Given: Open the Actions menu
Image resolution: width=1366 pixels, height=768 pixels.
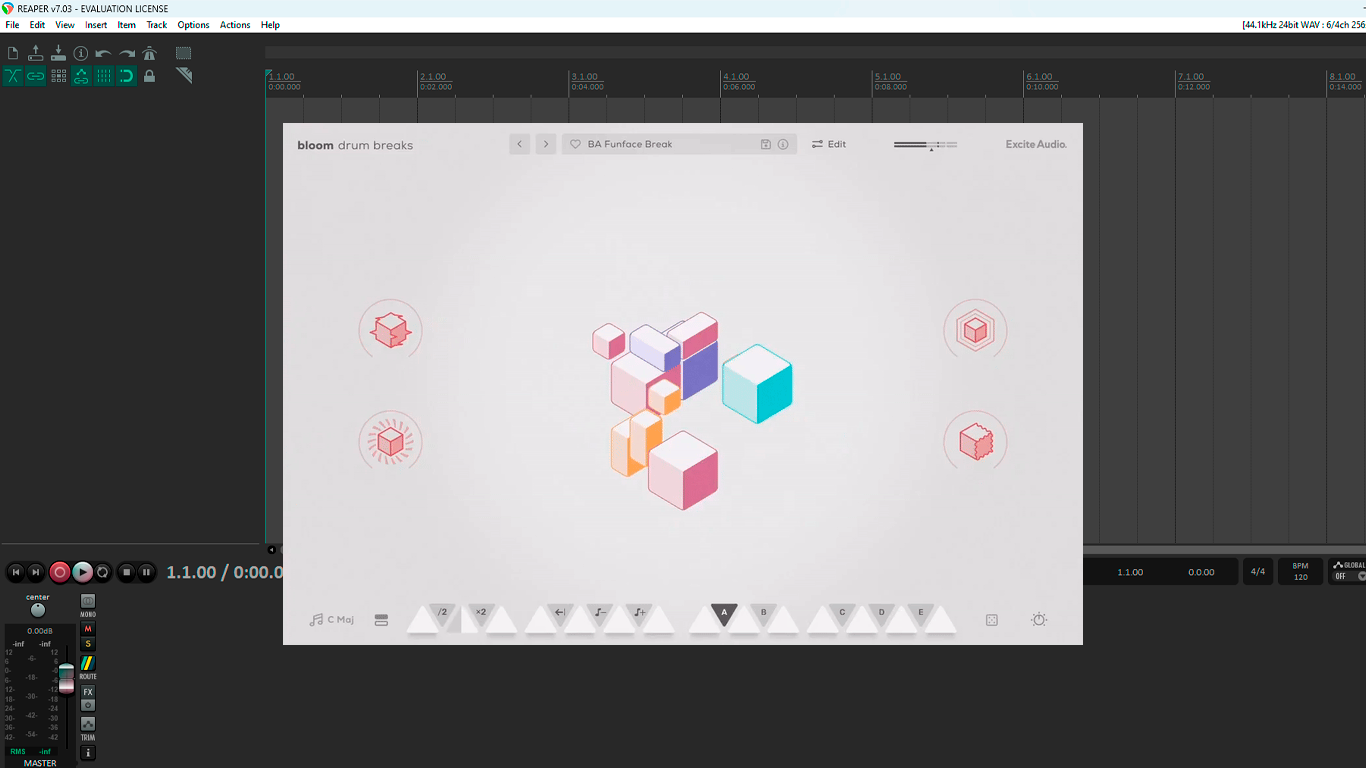Looking at the screenshot, I should 235,25.
